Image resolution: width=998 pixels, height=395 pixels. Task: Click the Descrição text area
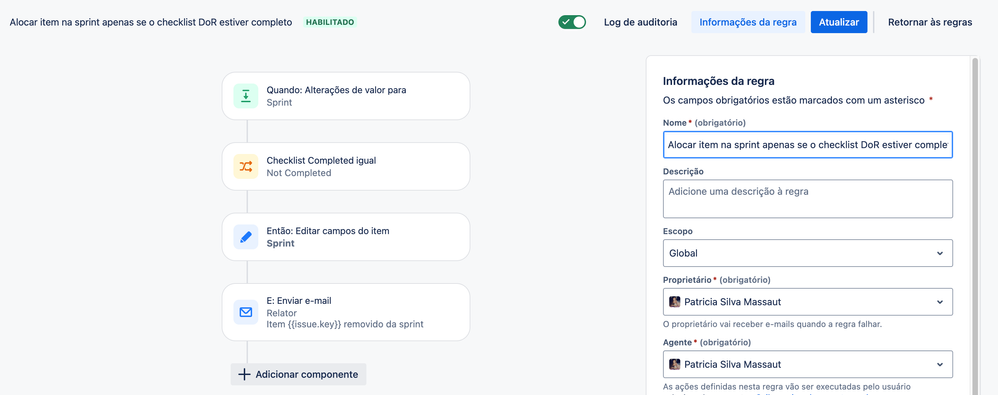[x=808, y=198]
